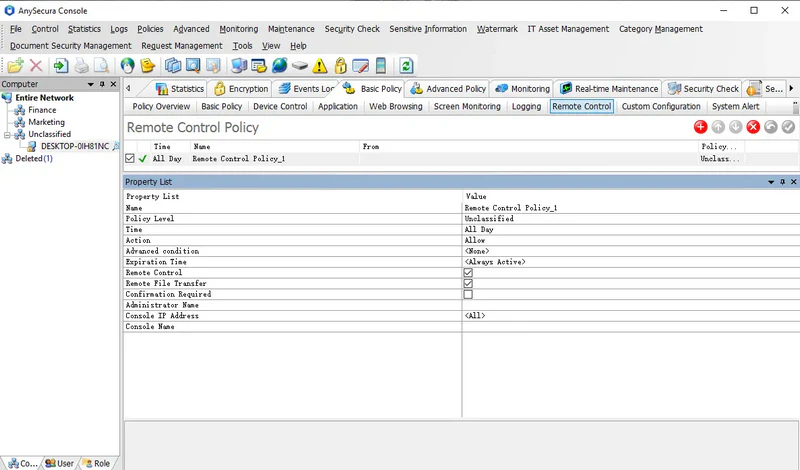Viewport: 800px width, 470px height.
Task: Uncheck the Remote File Transfer checkbox
Action: [468, 283]
